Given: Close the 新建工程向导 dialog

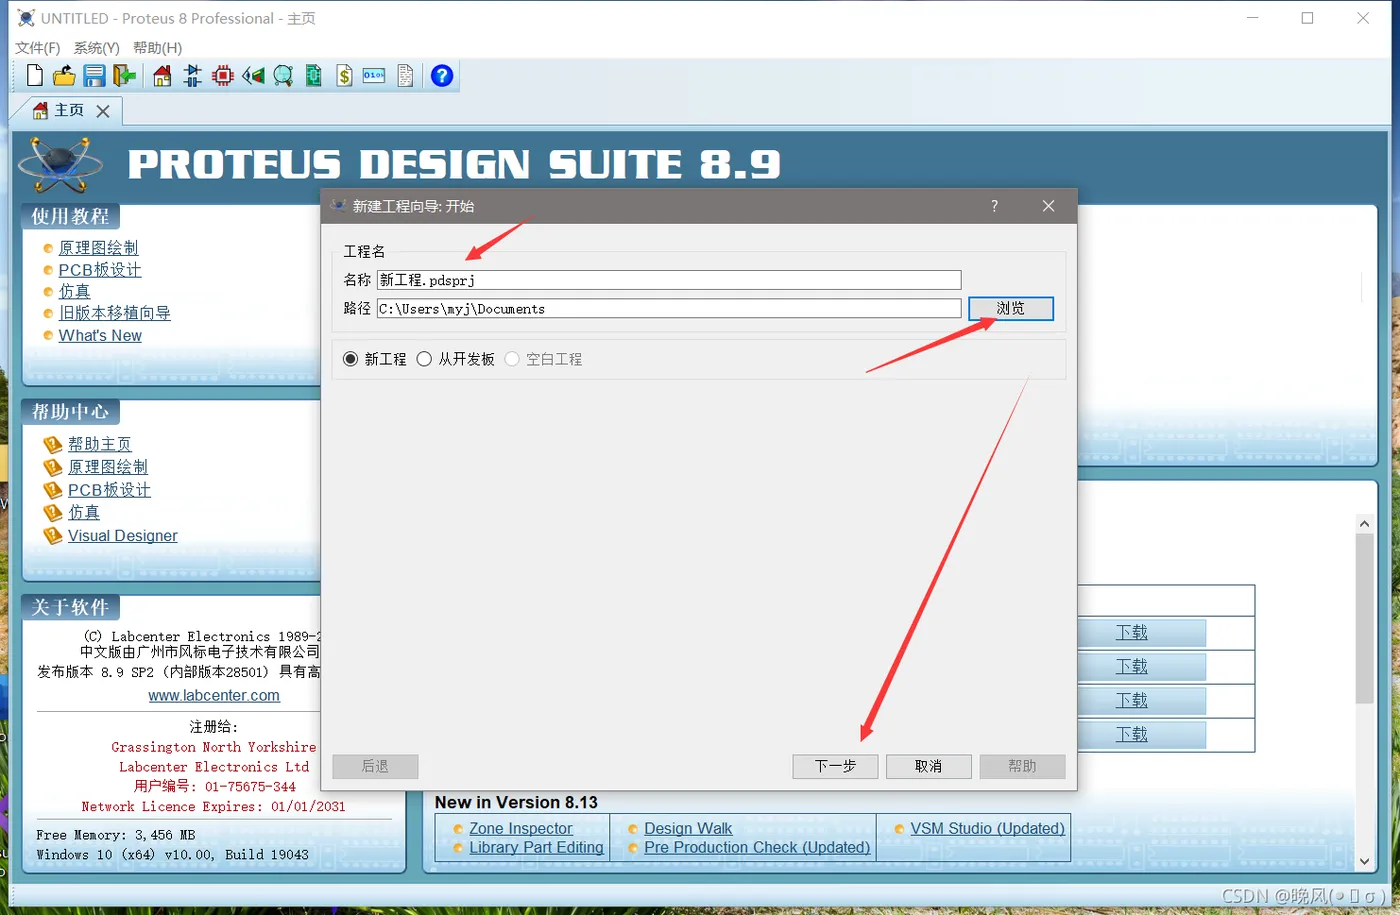Looking at the screenshot, I should [x=1048, y=206].
